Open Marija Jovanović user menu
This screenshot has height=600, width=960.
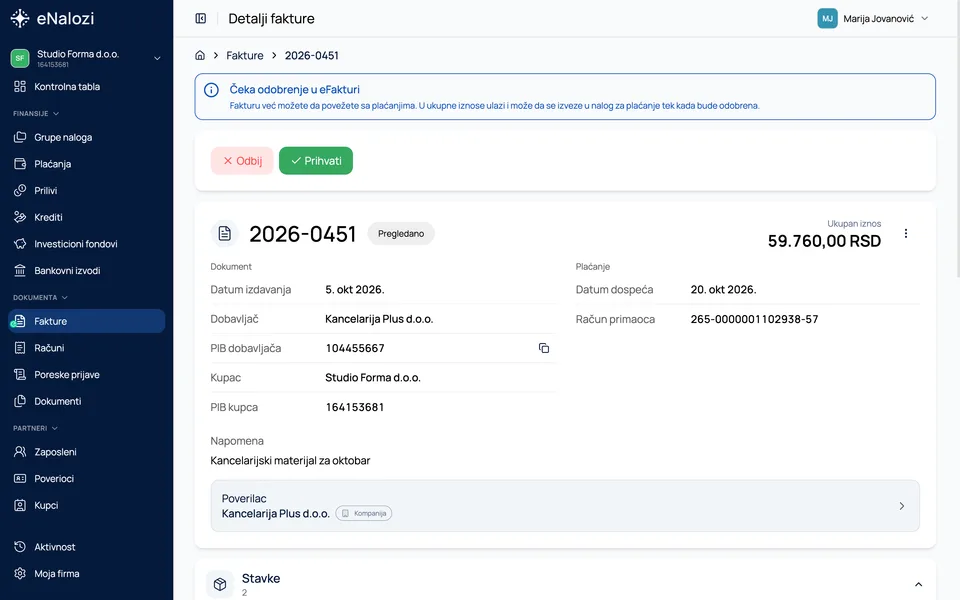point(874,18)
